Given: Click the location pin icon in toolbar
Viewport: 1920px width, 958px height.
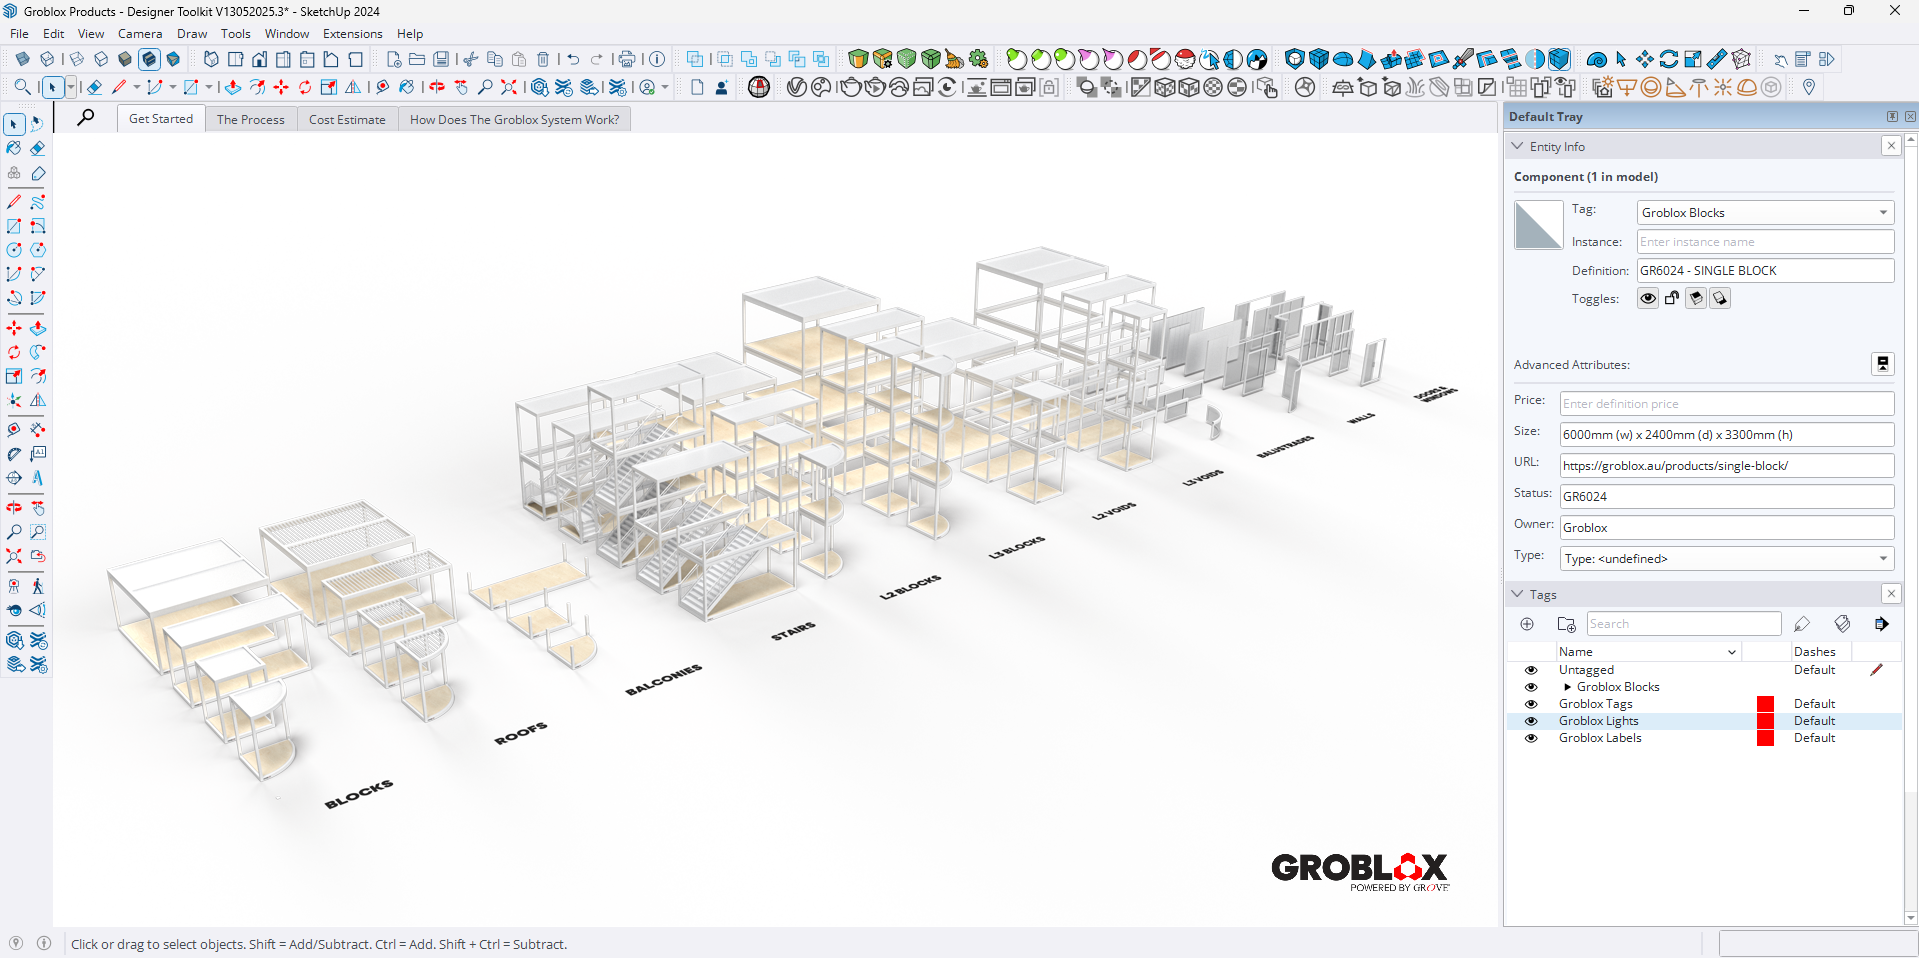Looking at the screenshot, I should click(x=1809, y=87).
